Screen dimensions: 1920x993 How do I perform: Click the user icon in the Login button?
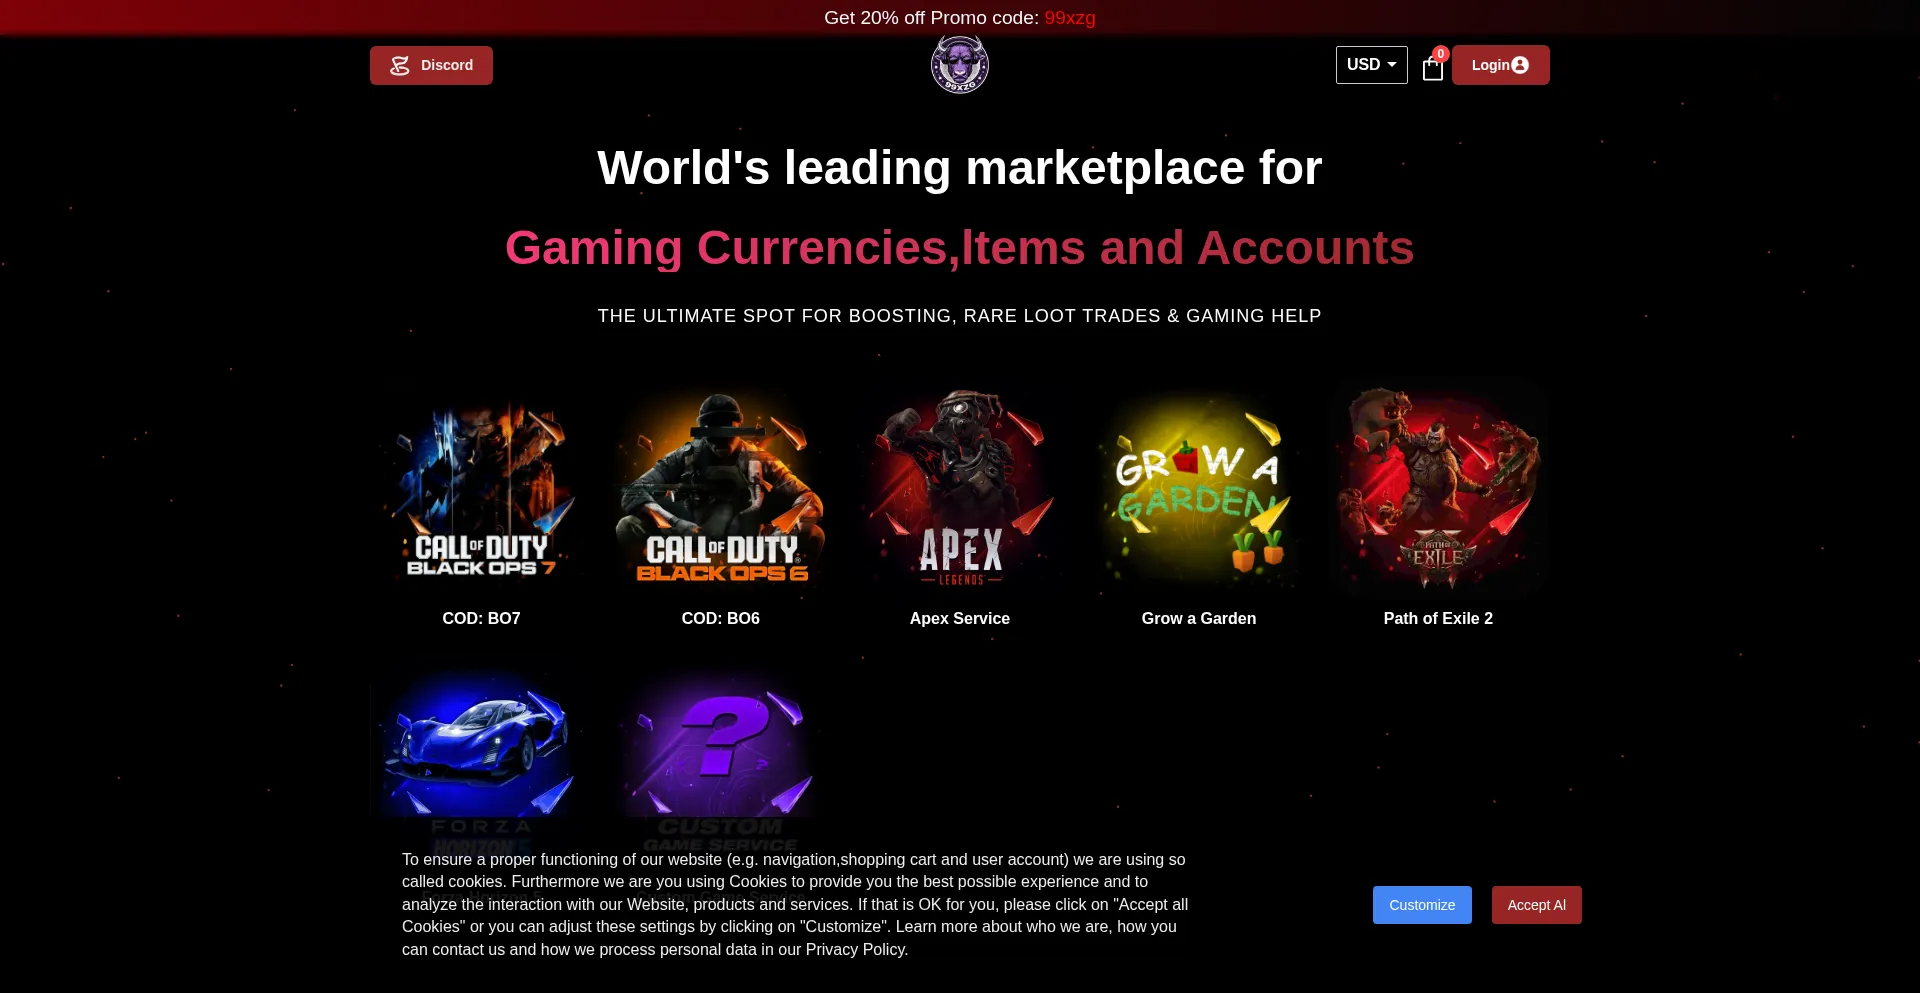(1520, 65)
